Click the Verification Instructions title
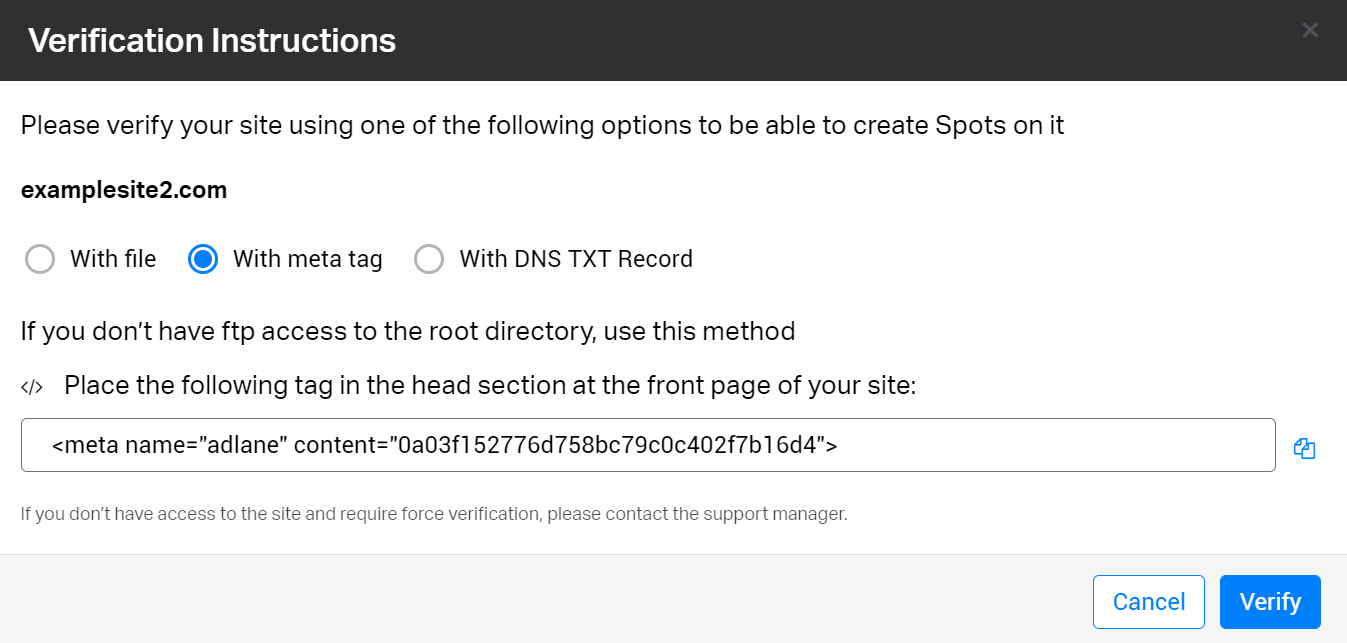 point(212,41)
